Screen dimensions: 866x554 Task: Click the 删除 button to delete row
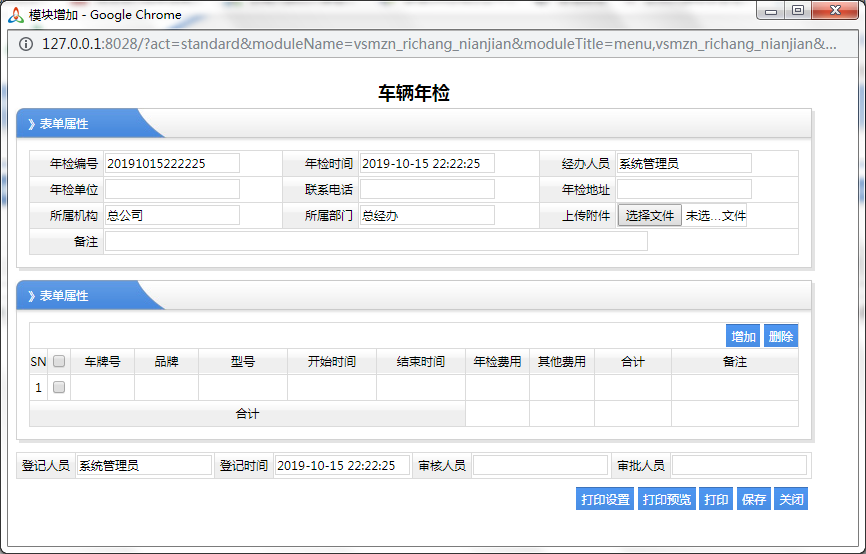click(781, 337)
